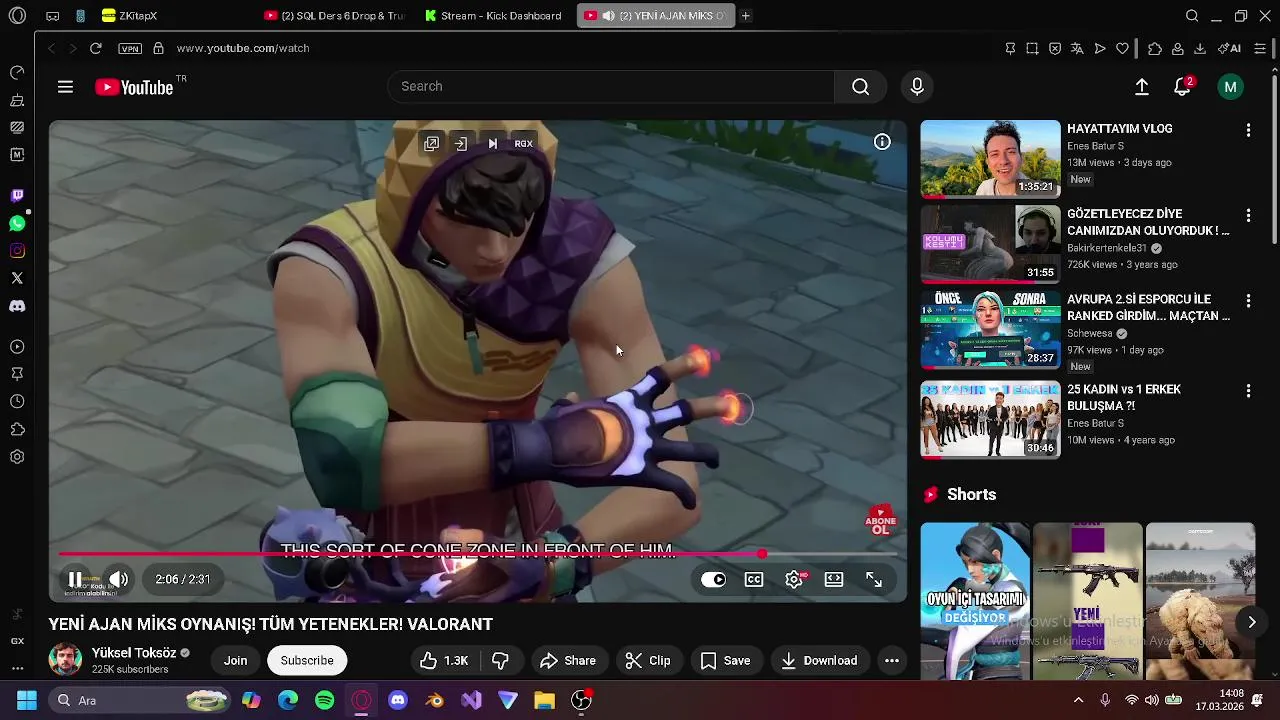1280x720 pixels.
Task: Bookmark the page with the heart icon
Action: click(x=1122, y=48)
